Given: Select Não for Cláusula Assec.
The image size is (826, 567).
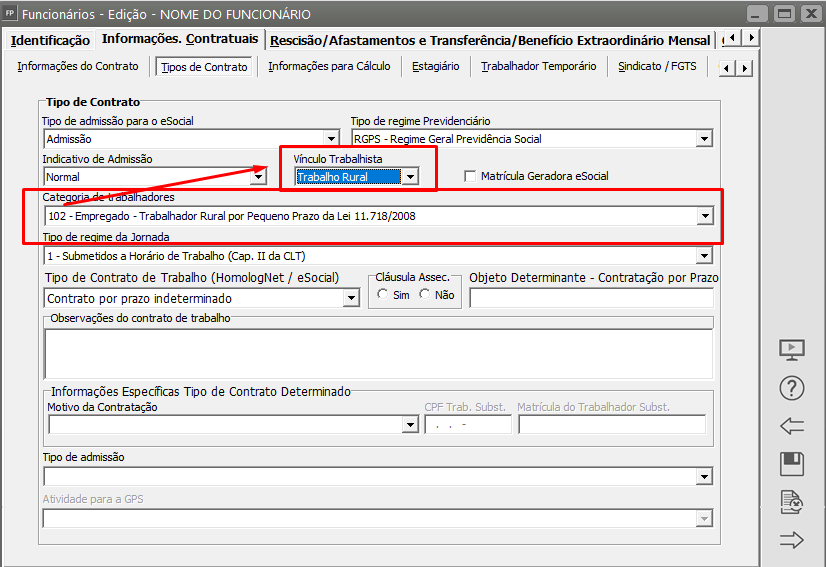Looking at the screenshot, I should pyautogui.click(x=425, y=295).
